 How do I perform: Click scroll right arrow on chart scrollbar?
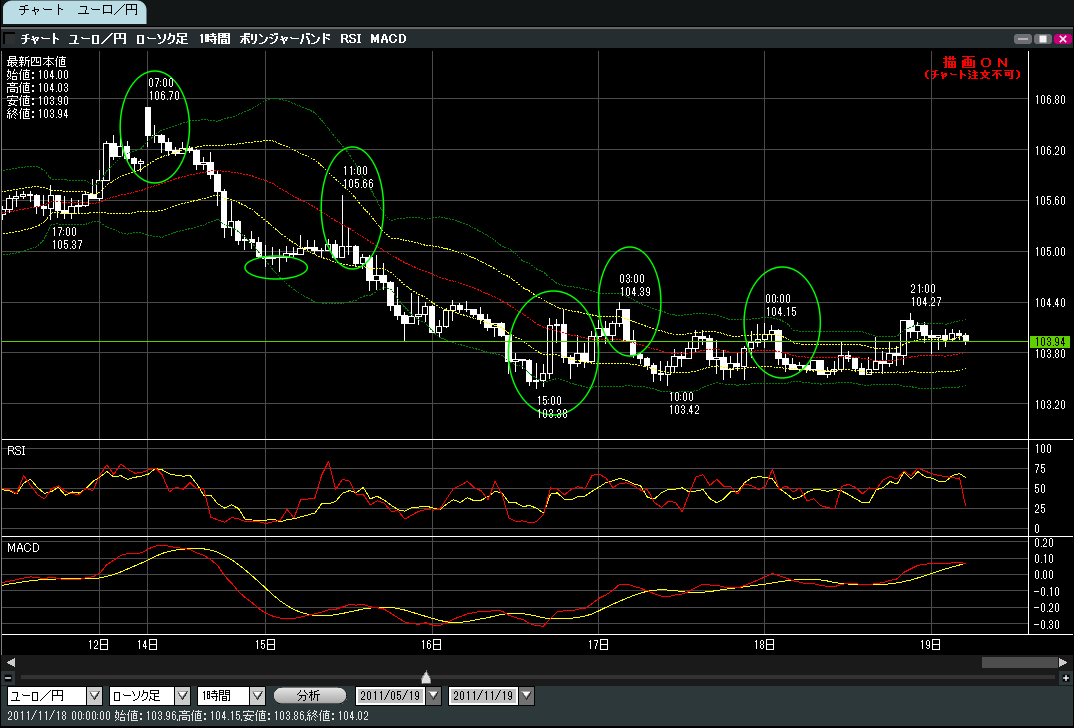1064,662
